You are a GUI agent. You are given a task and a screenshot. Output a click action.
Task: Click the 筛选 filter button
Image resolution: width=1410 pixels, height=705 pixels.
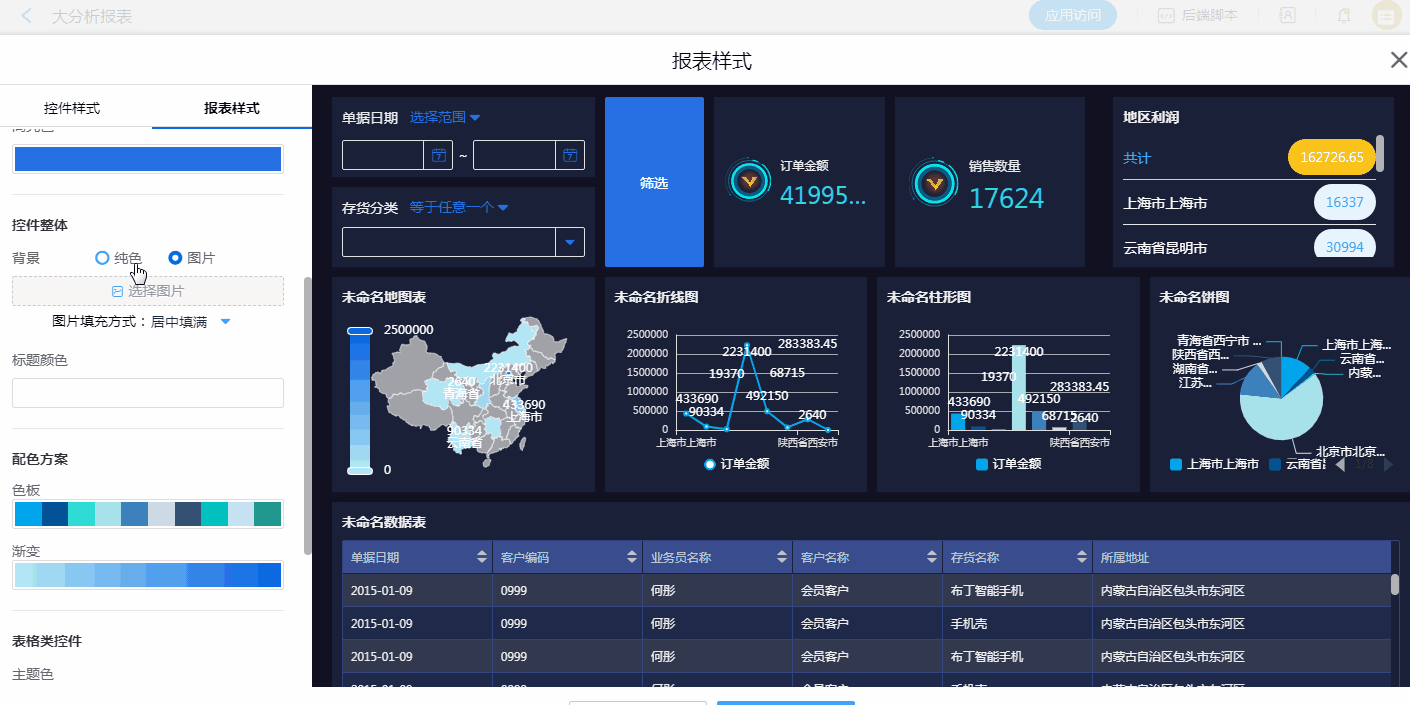[x=654, y=183]
